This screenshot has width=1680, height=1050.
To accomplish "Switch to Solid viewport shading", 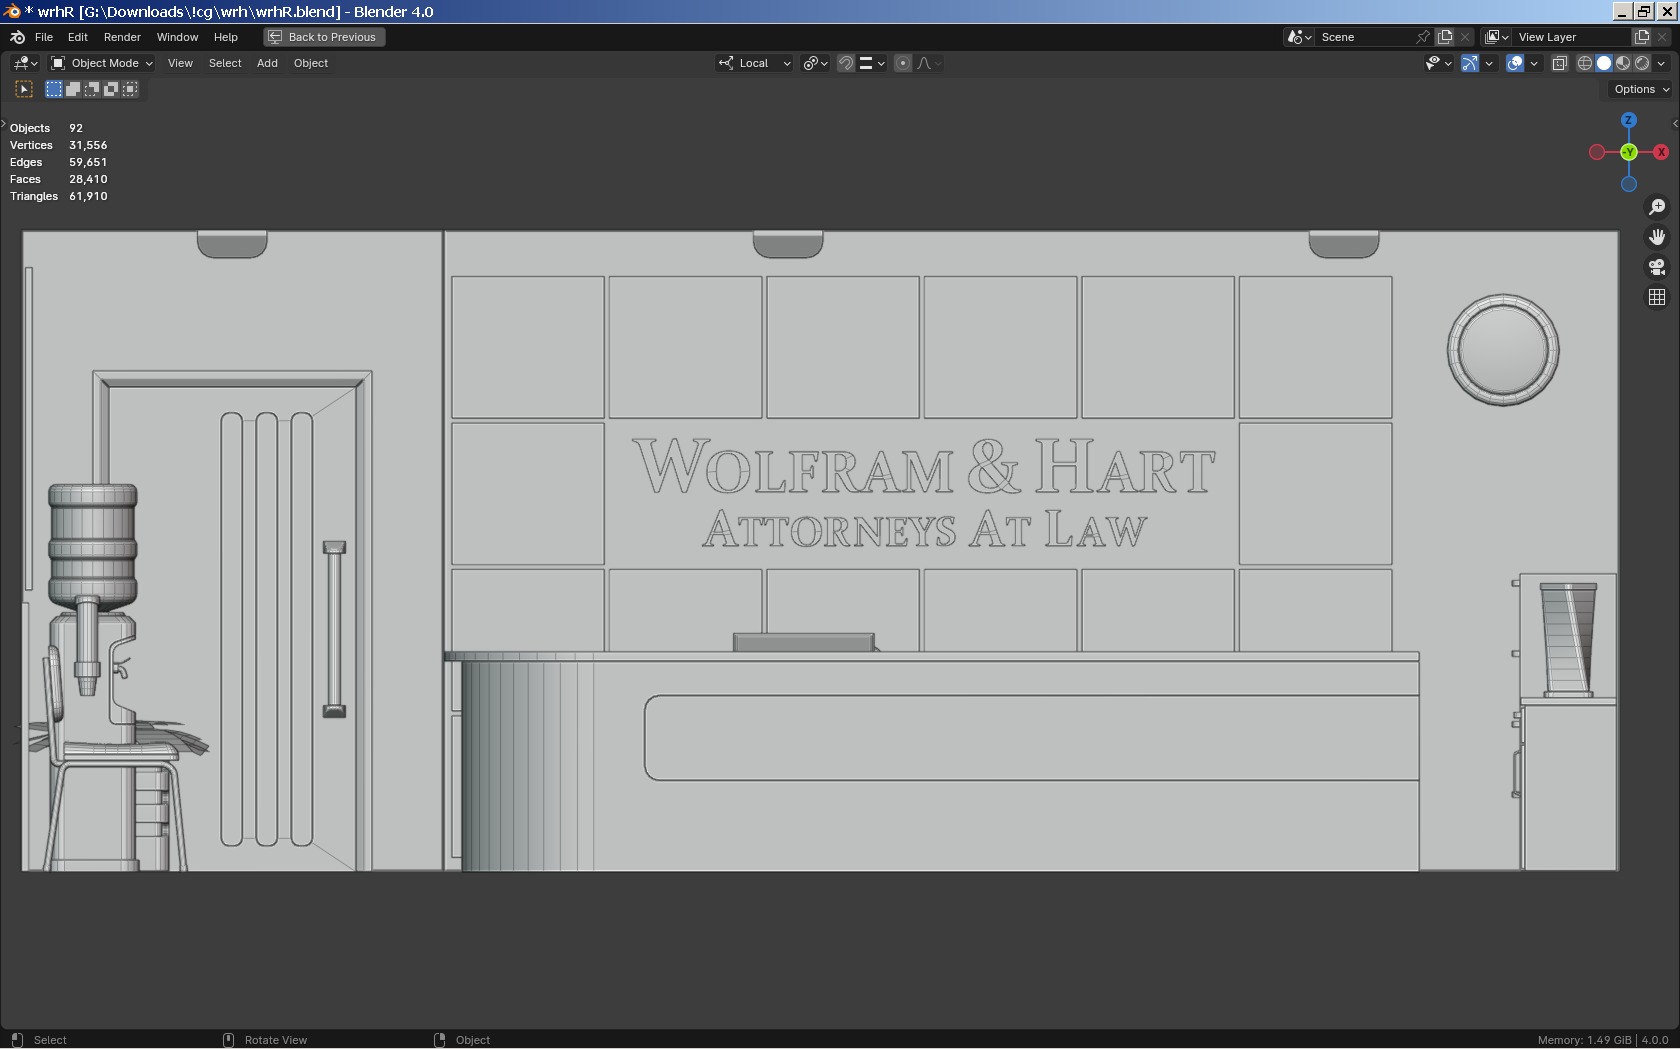I will click(x=1604, y=63).
